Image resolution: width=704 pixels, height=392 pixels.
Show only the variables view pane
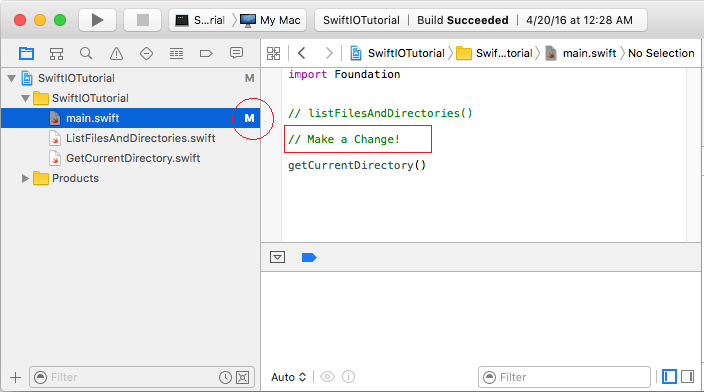point(669,376)
